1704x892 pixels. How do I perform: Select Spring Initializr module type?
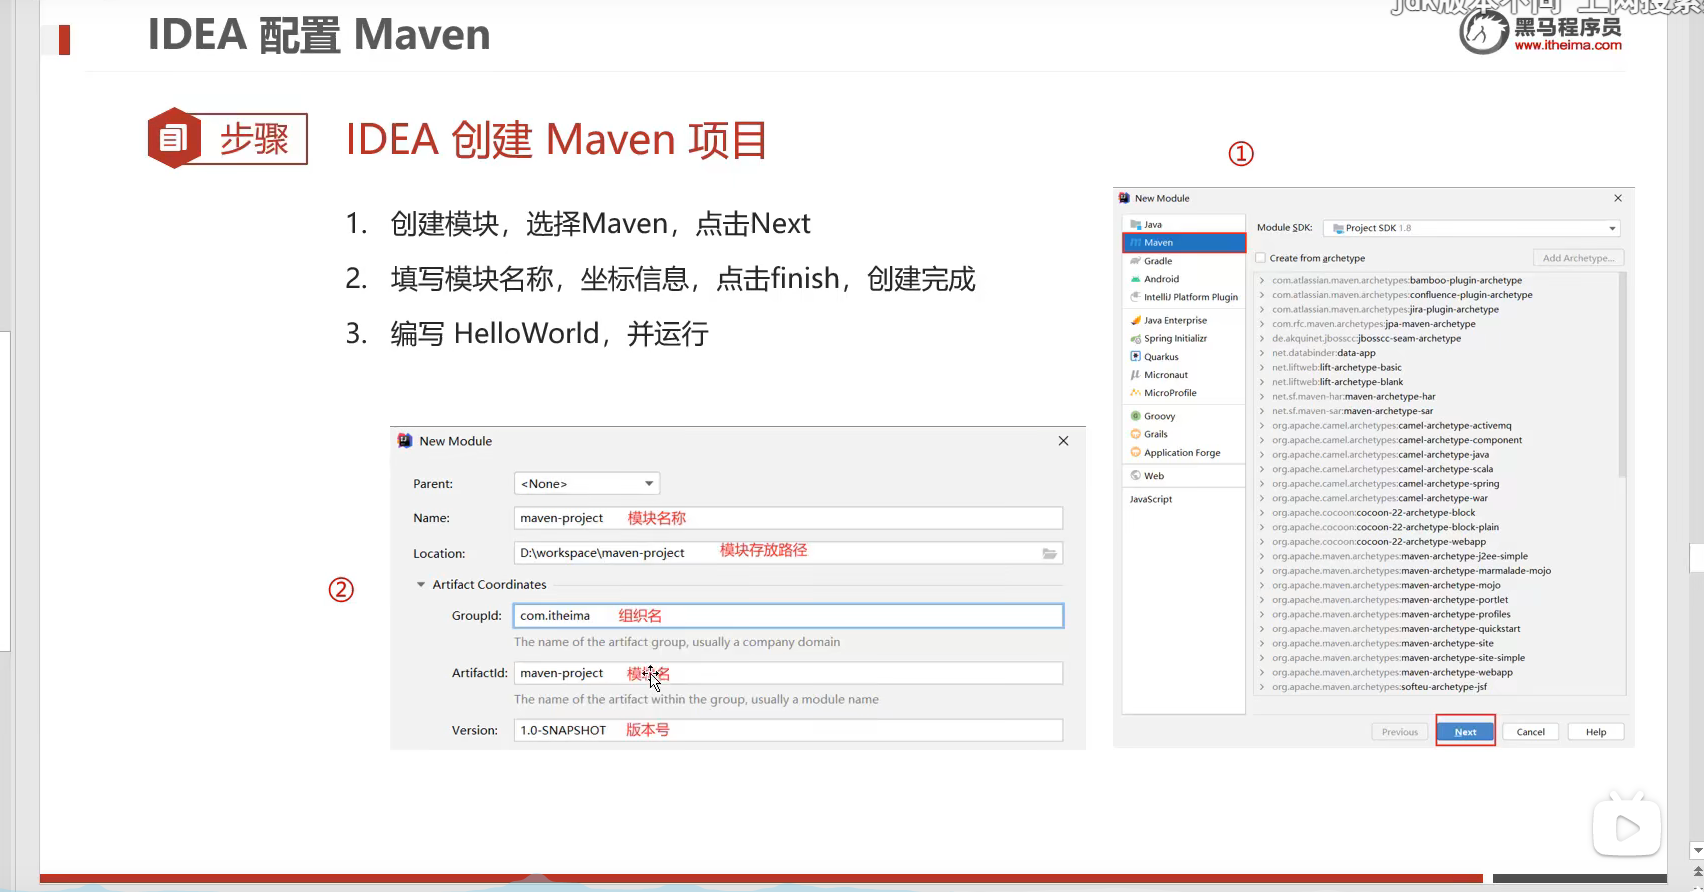pos(1184,339)
